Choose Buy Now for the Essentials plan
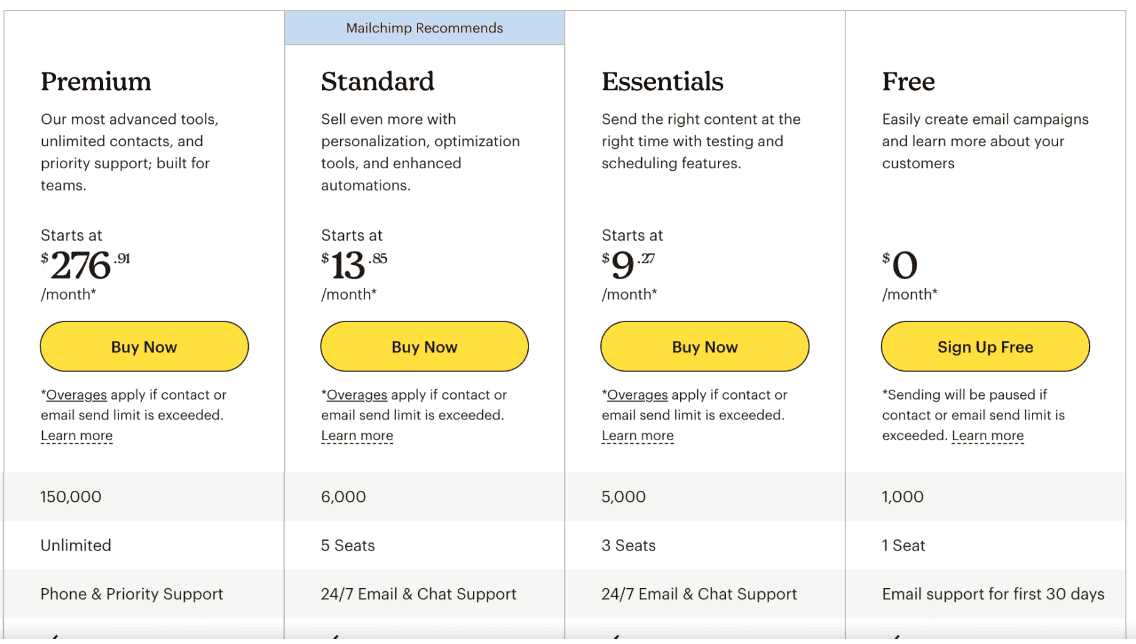 [705, 346]
